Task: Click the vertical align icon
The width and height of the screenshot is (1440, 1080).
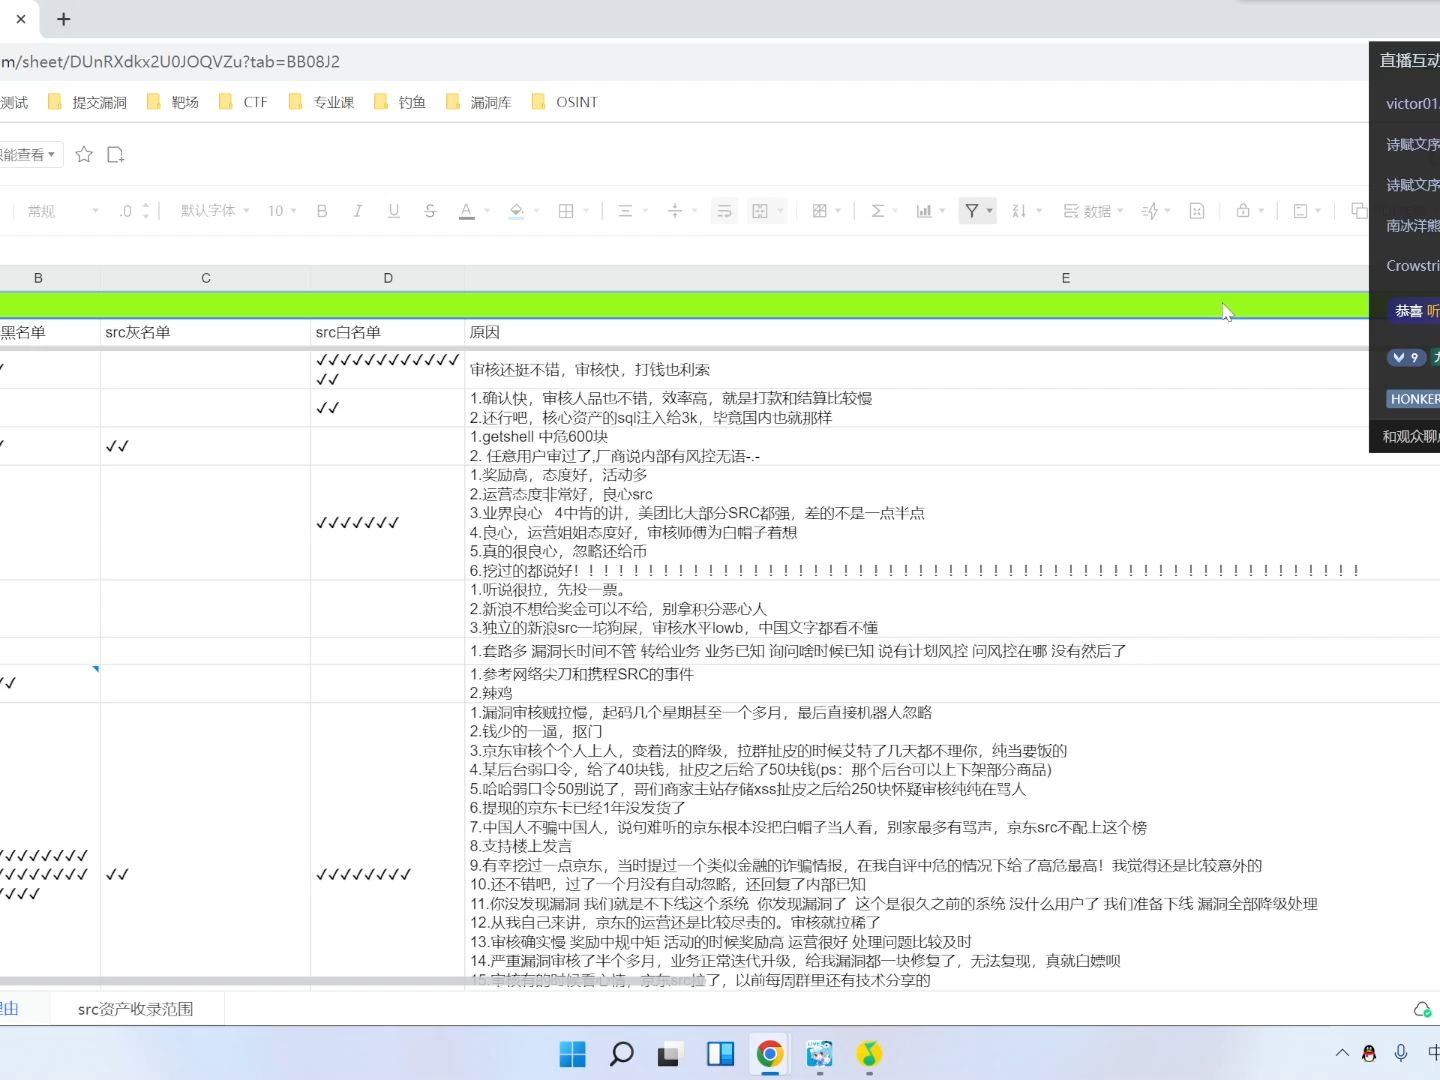Action: pyautogui.click(x=675, y=211)
